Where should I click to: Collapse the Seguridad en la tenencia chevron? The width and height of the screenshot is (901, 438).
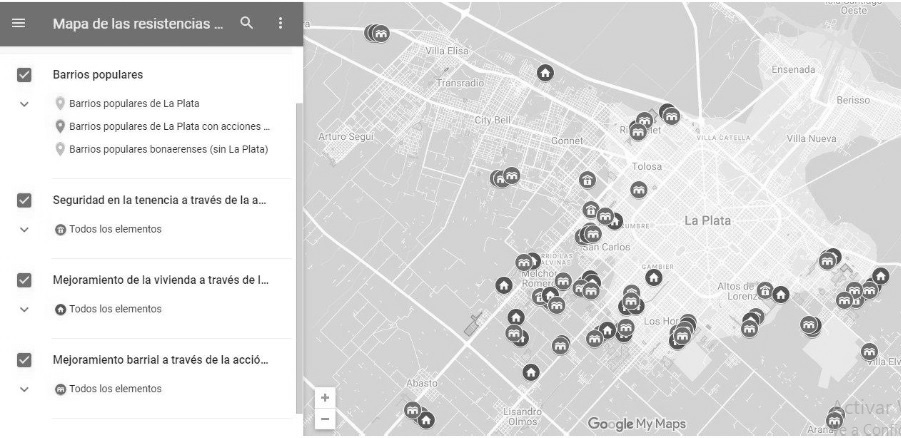(25, 229)
